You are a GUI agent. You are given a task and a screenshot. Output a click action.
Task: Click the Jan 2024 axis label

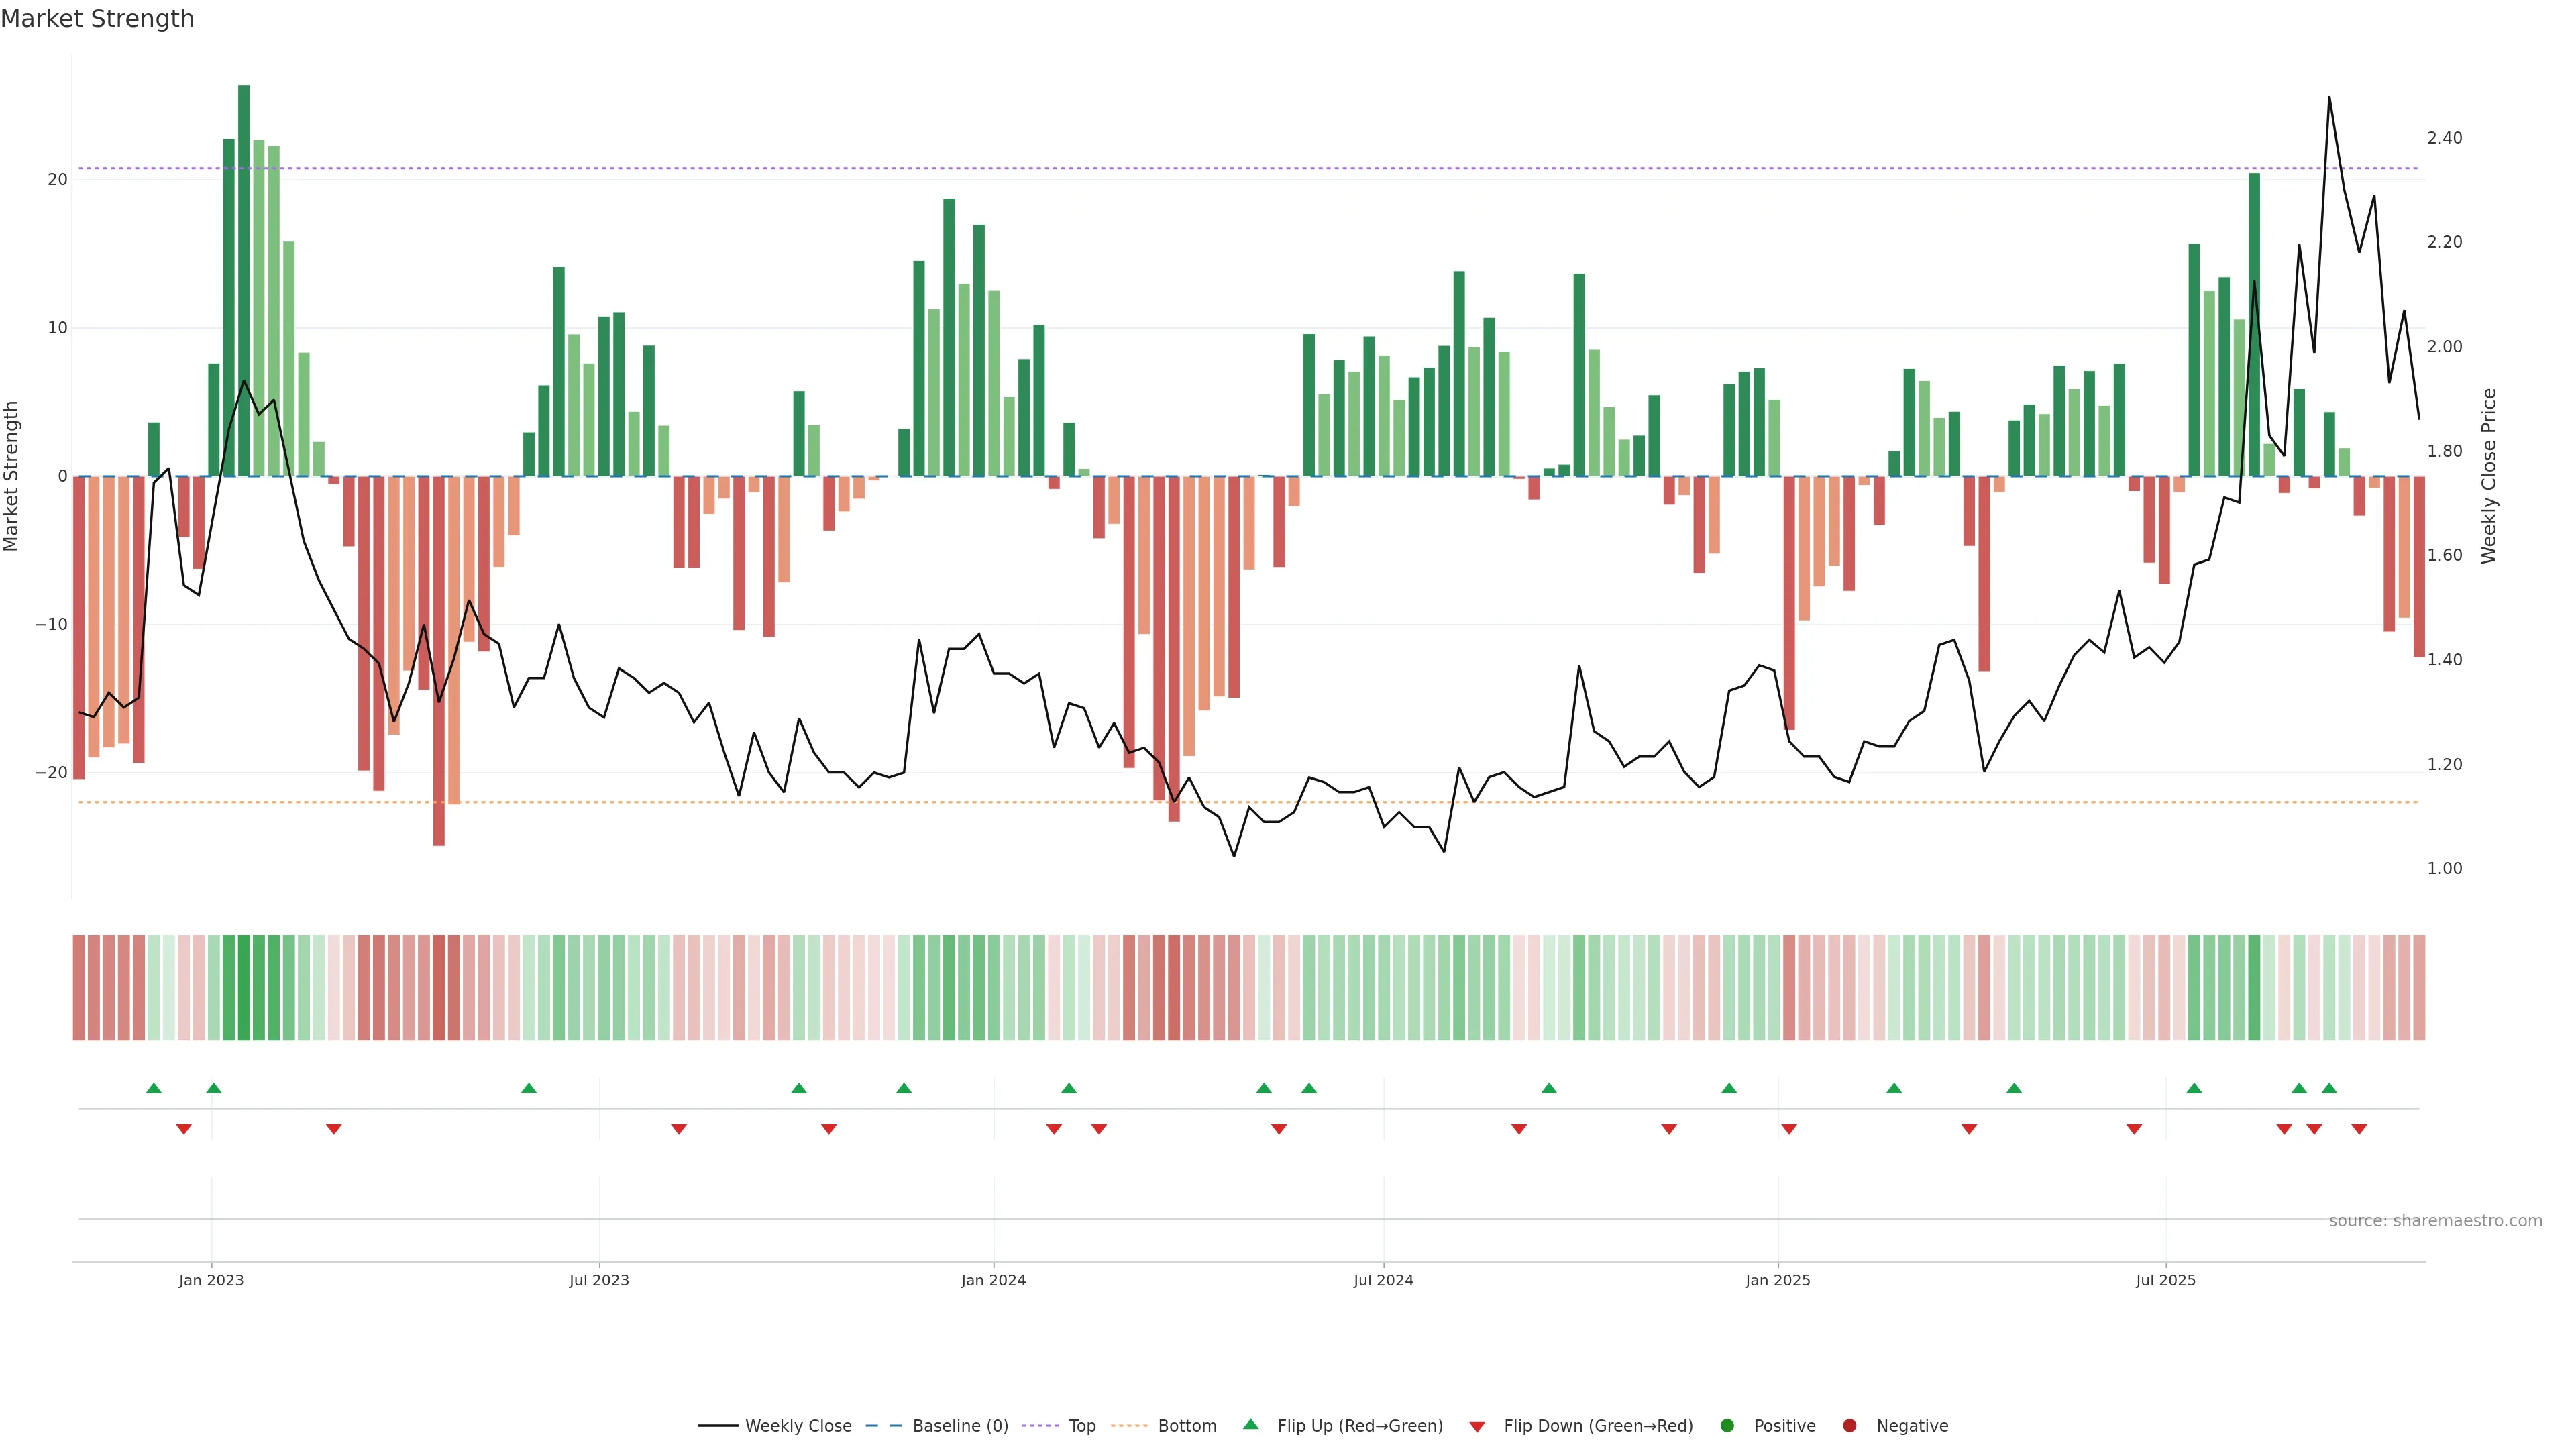click(993, 1280)
